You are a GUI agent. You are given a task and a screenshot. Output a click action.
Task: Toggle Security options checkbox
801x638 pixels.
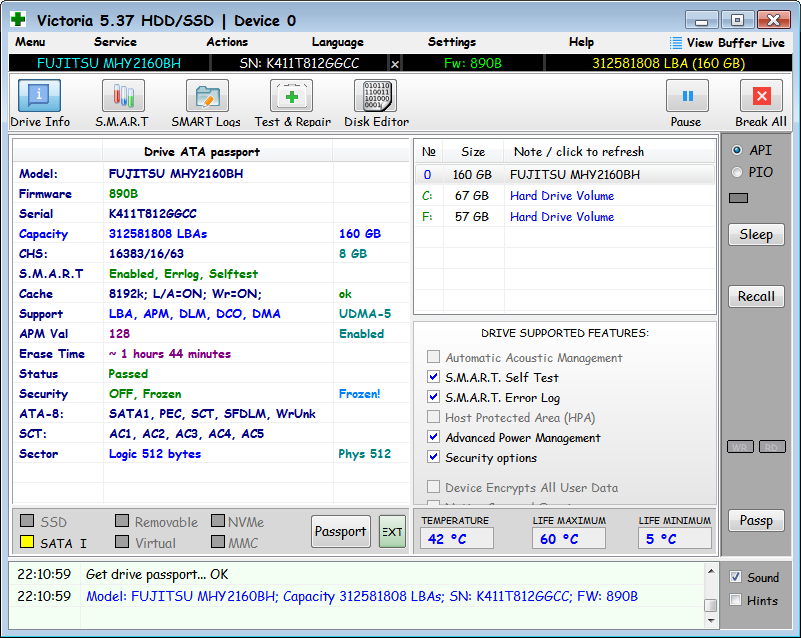tap(433, 457)
